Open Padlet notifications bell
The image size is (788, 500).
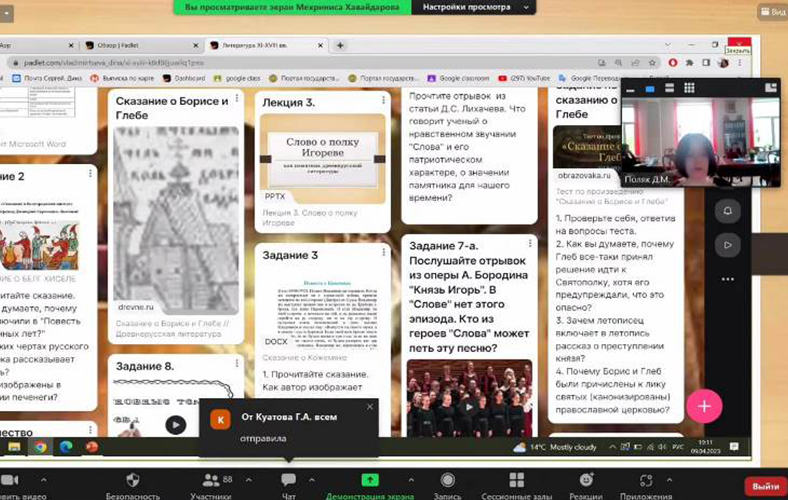coord(727,210)
